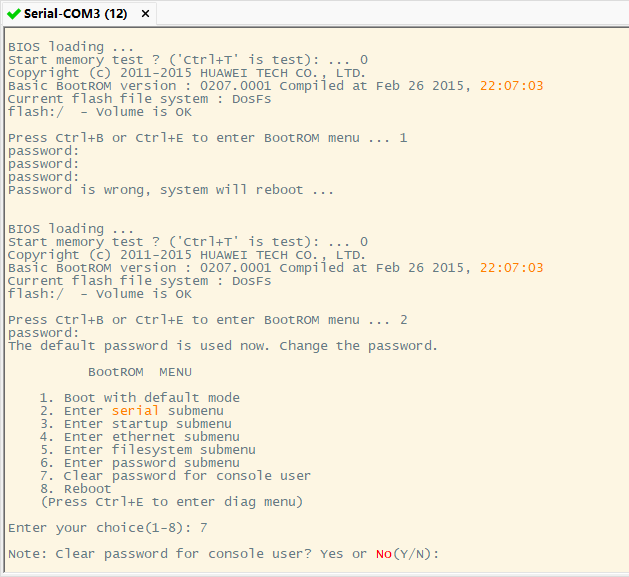The height and width of the screenshot is (577, 629).
Task: Click 'Enter ethernet submenu' menu line
Action: (x=140, y=437)
